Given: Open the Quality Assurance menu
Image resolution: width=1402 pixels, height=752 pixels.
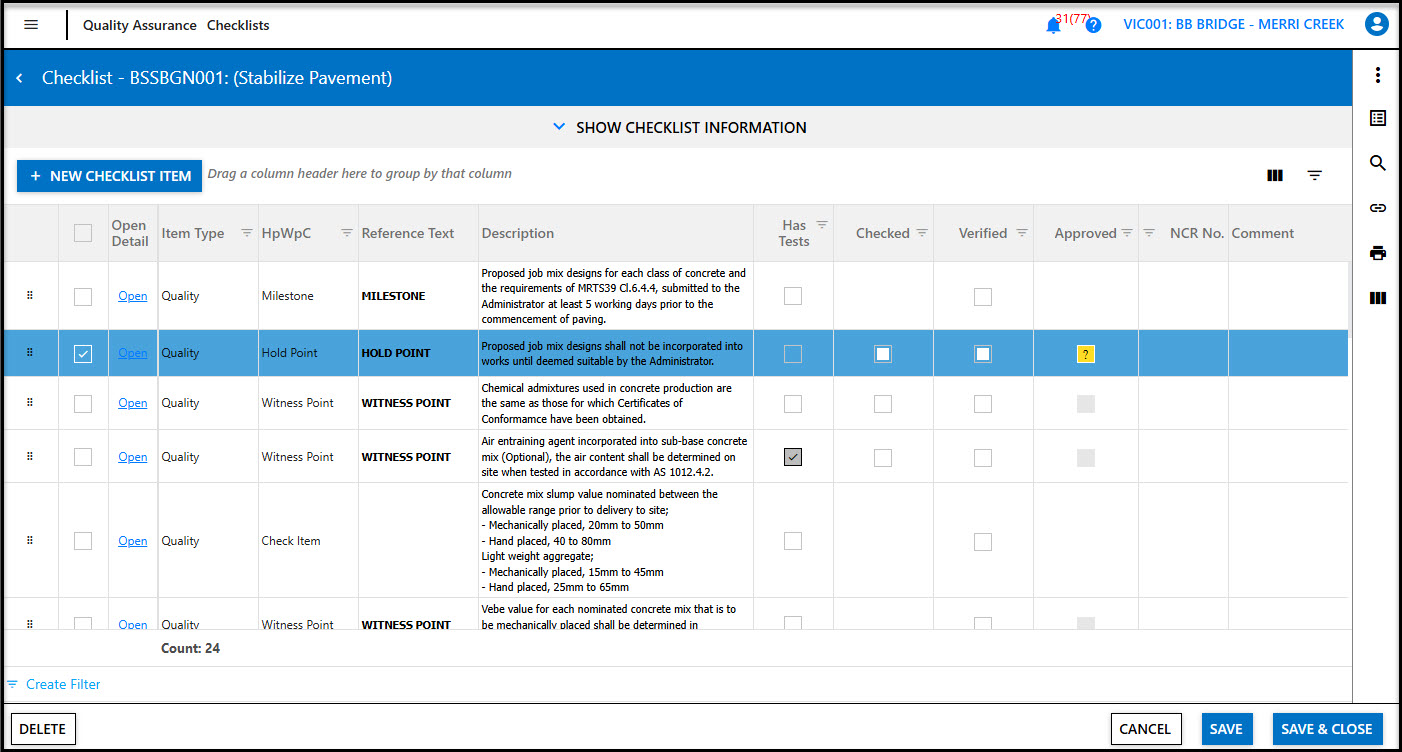Looking at the screenshot, I should 139,25.
